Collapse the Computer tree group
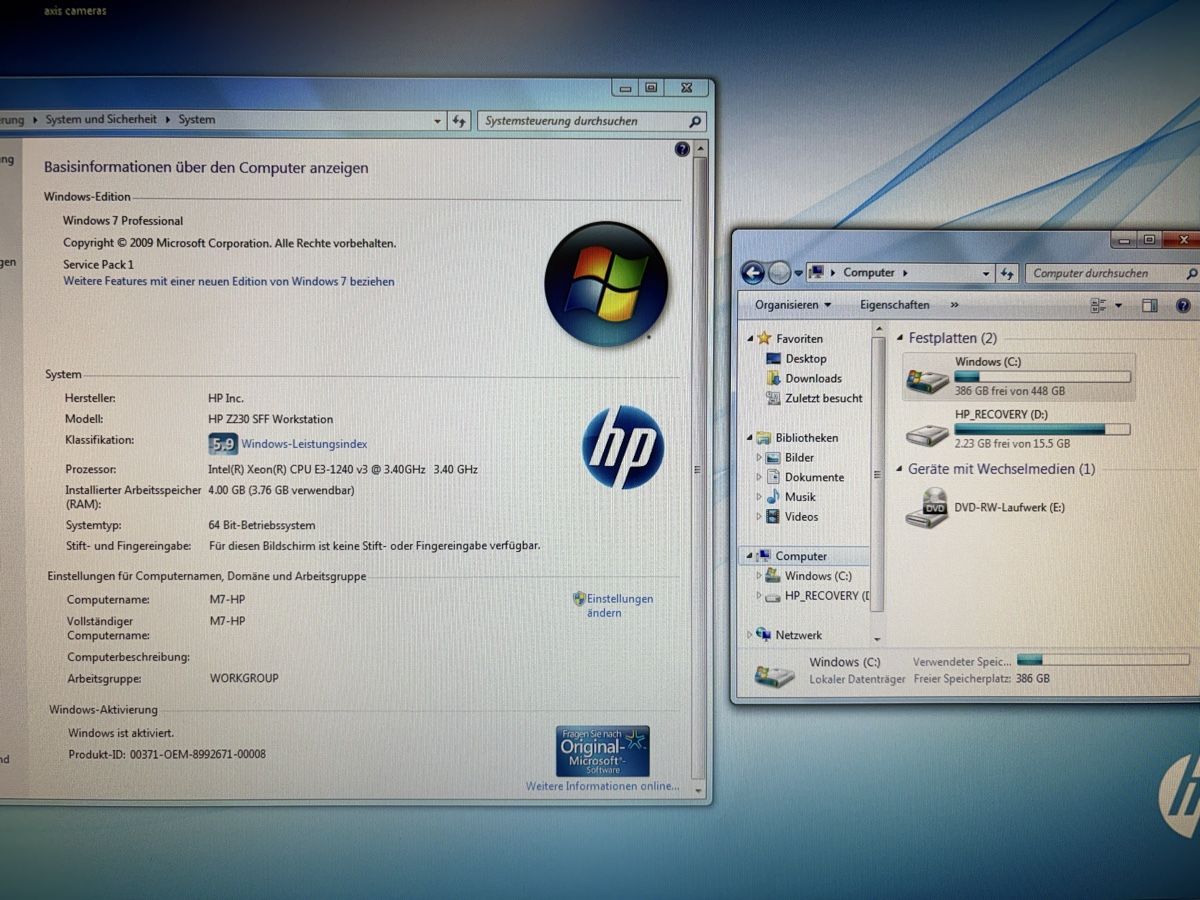The height and width of the screenshot is (900, 1200). pyautogui.click(x=750, y=556)
